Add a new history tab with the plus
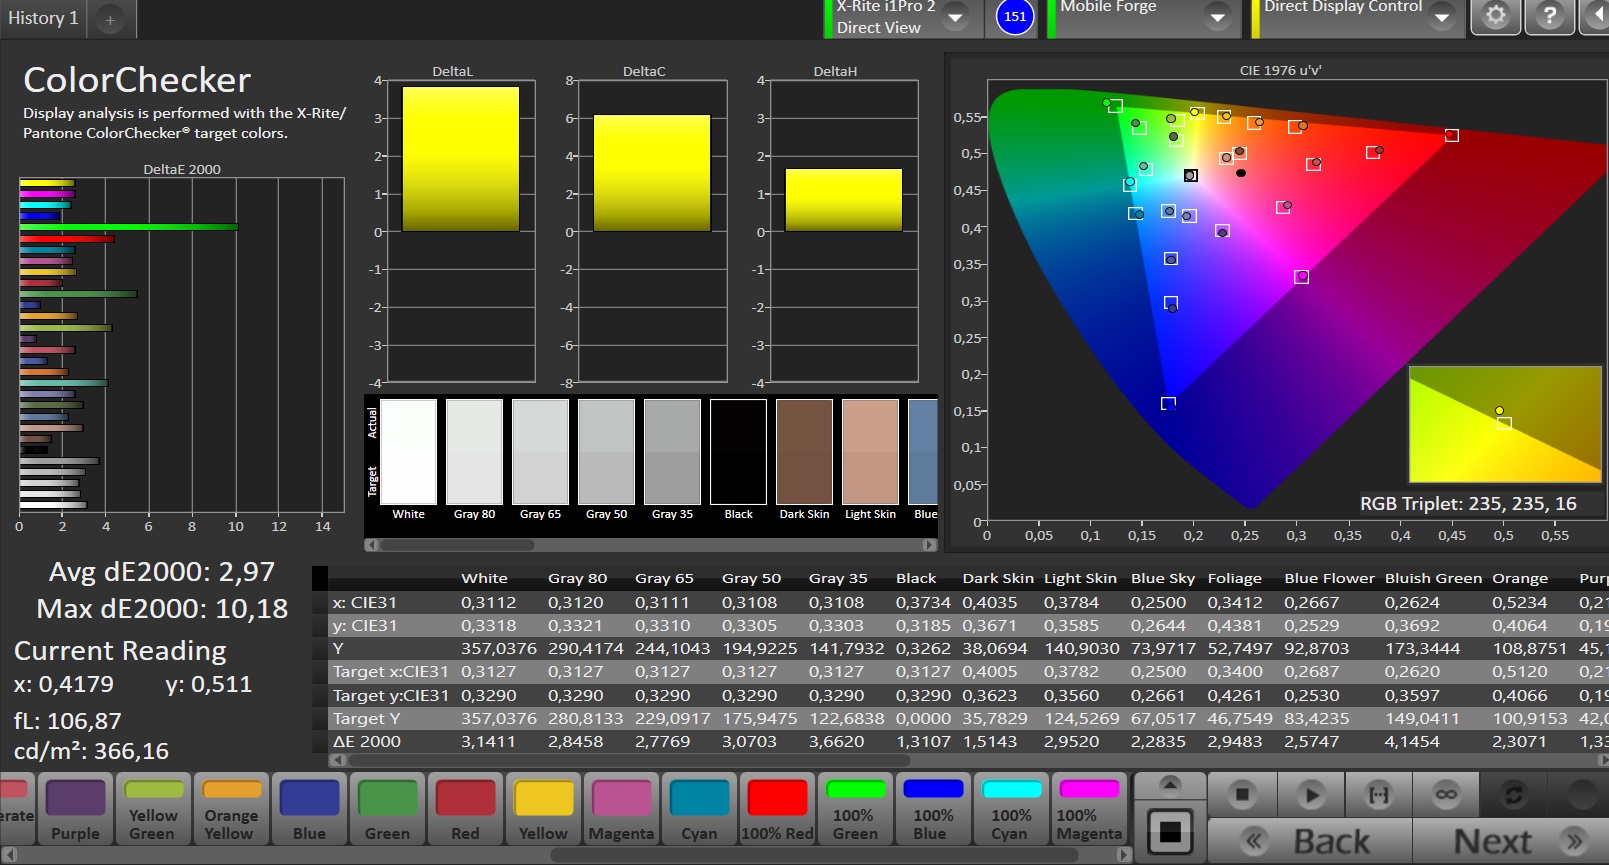This screenshot has width=1609, height=865. tap(110, 19)
